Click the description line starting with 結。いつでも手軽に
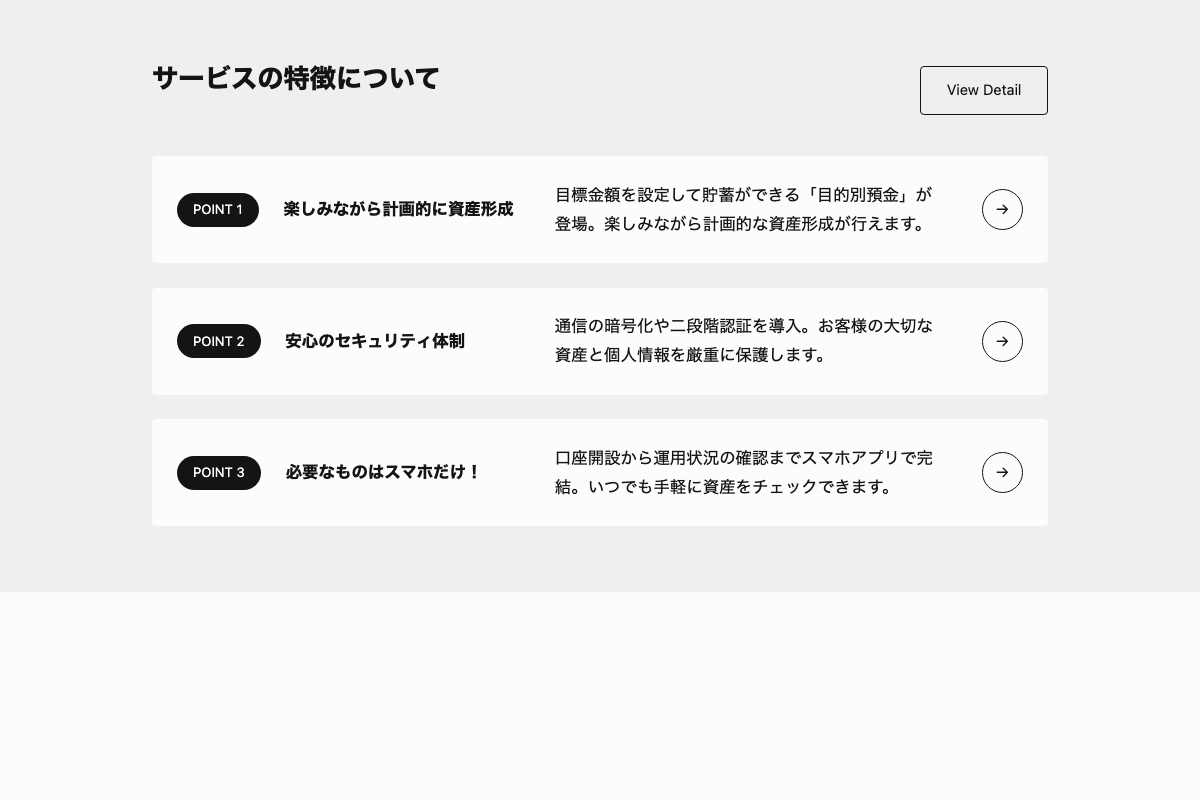The width and height of the screenshot is (1200, 800). pos(725,488)
